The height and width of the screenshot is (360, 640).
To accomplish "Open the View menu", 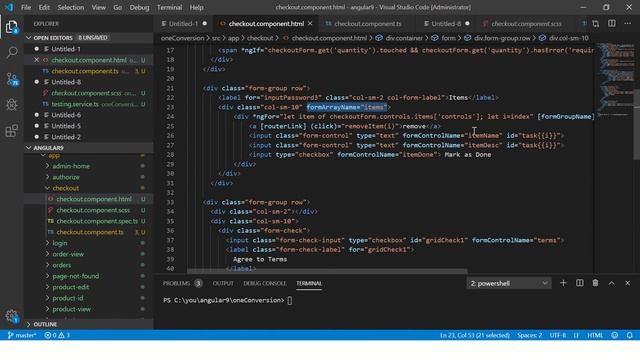I will click(98, 7).
